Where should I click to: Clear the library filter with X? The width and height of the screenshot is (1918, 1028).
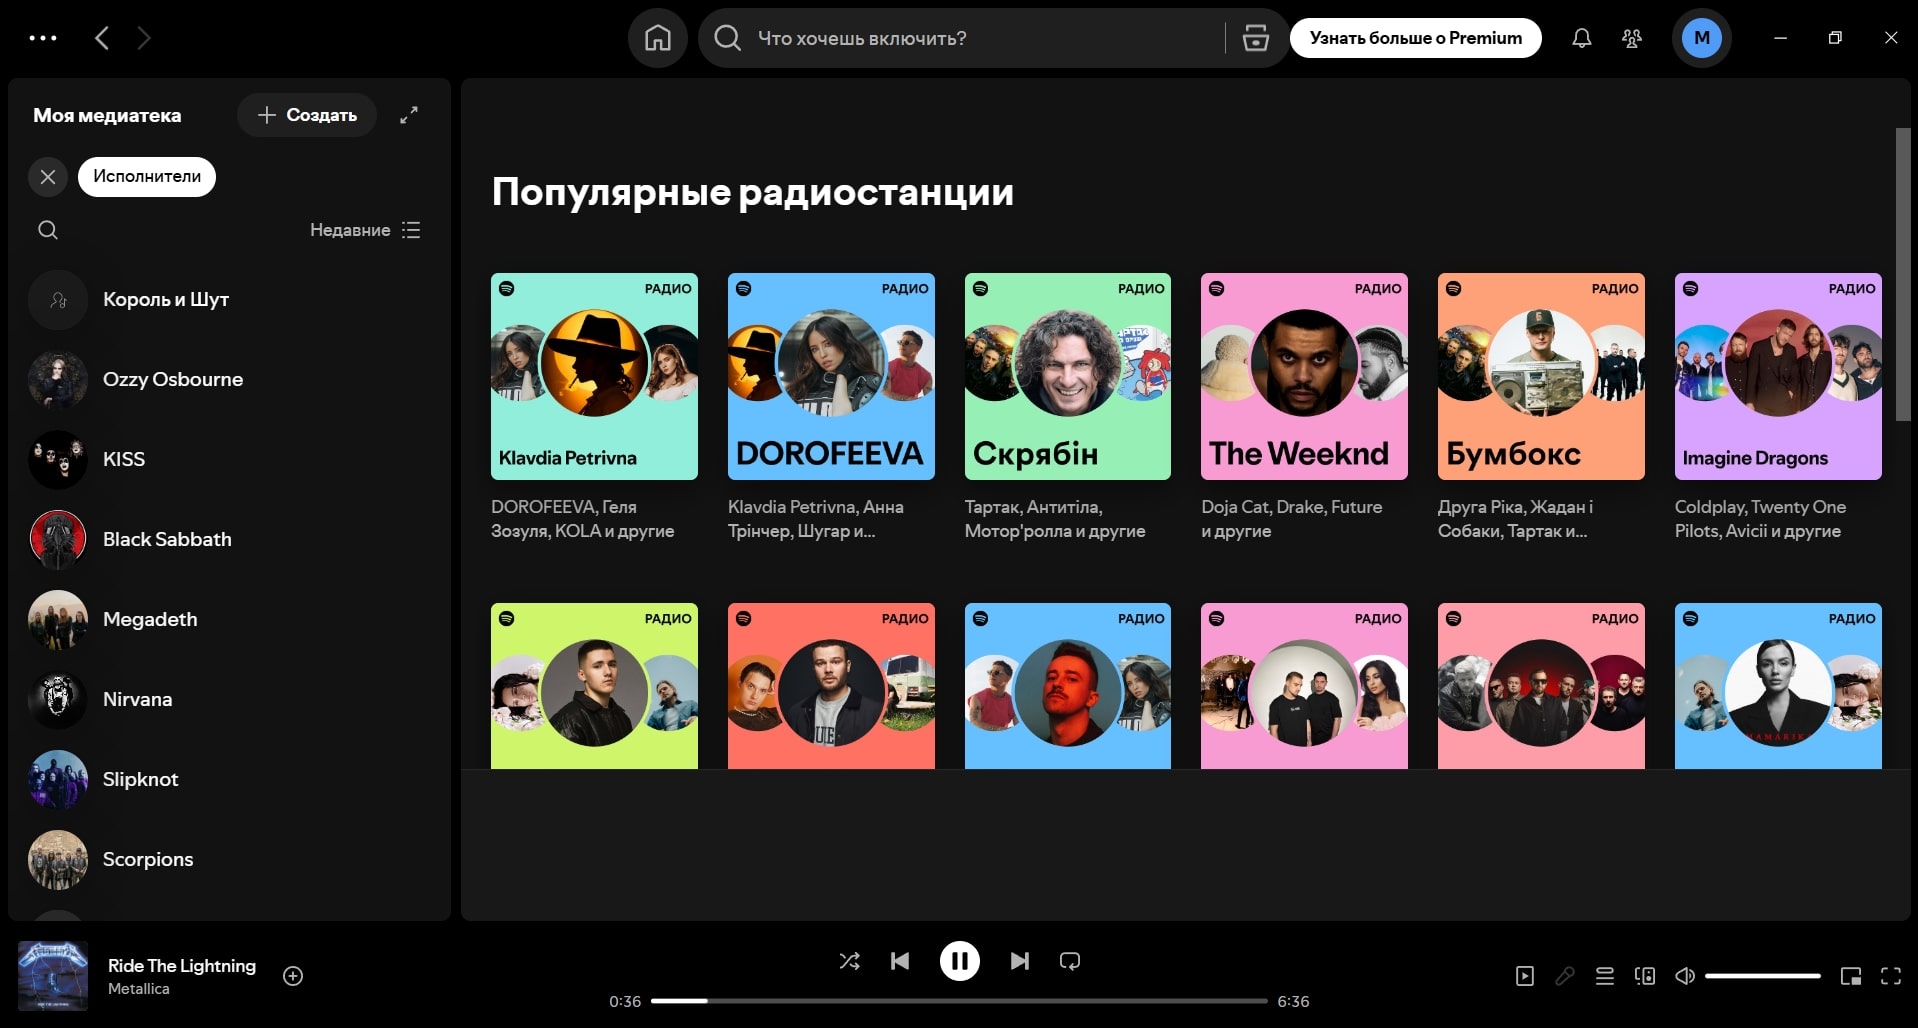[48, 177]
